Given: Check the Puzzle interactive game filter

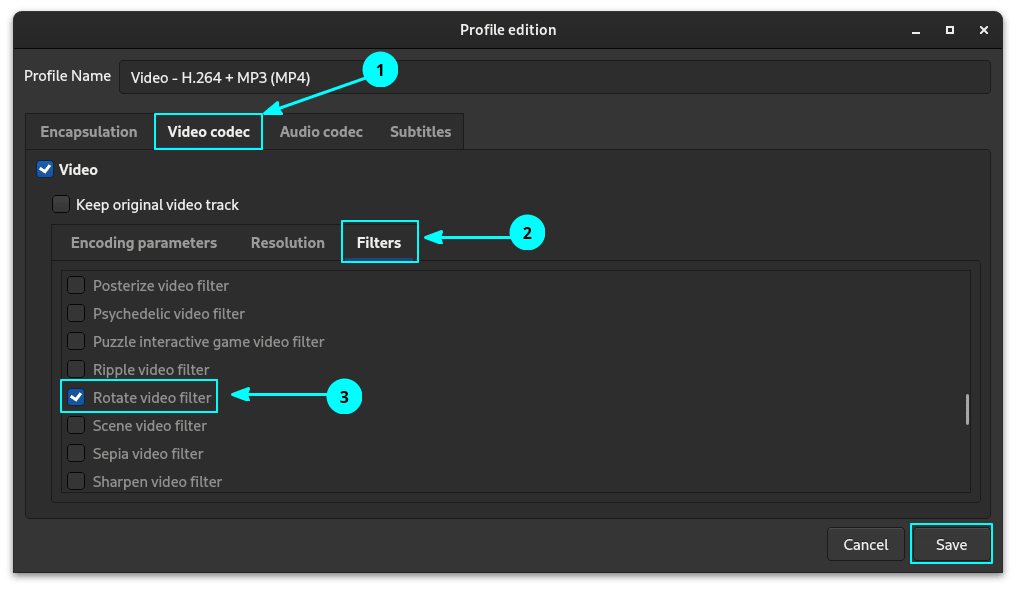Looking at the screenshot, I should point(76,342).
